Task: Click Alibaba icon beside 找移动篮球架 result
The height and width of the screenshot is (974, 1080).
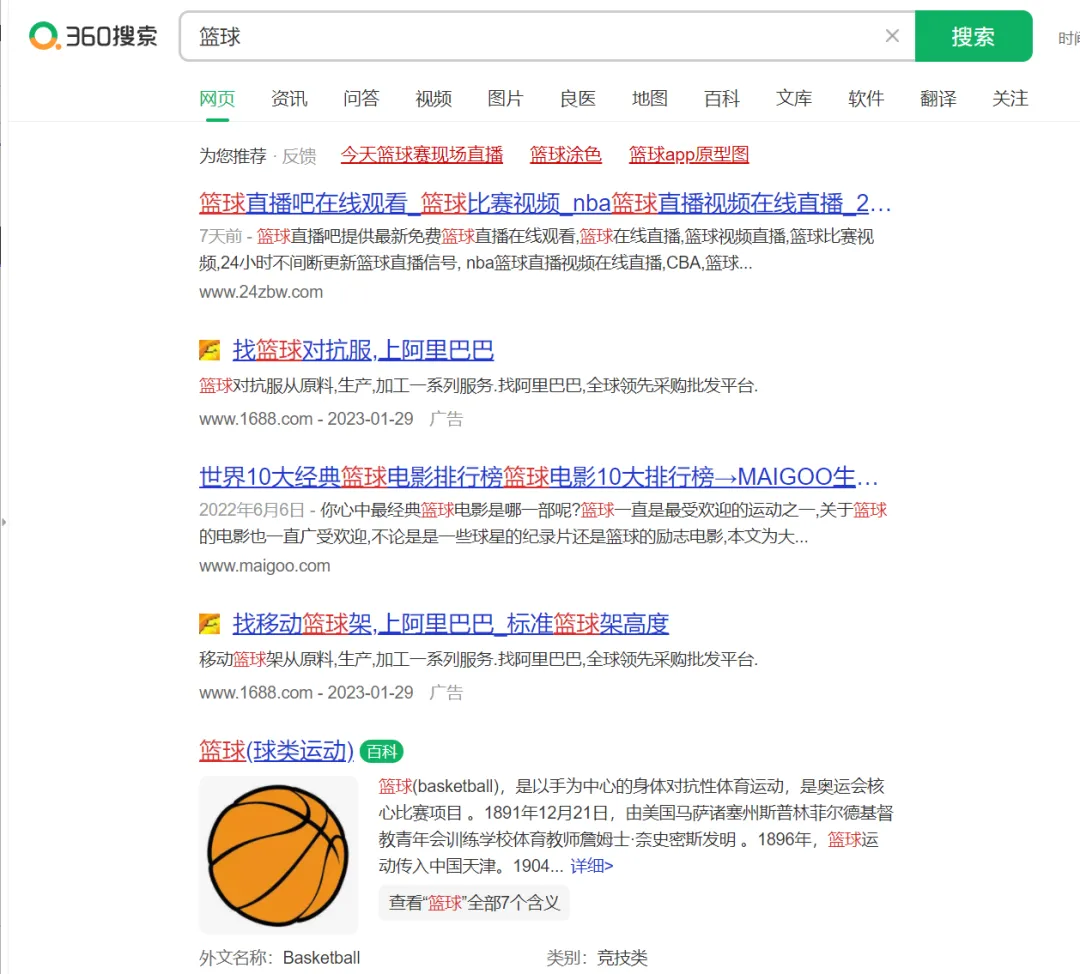Action: coord(209,623)
